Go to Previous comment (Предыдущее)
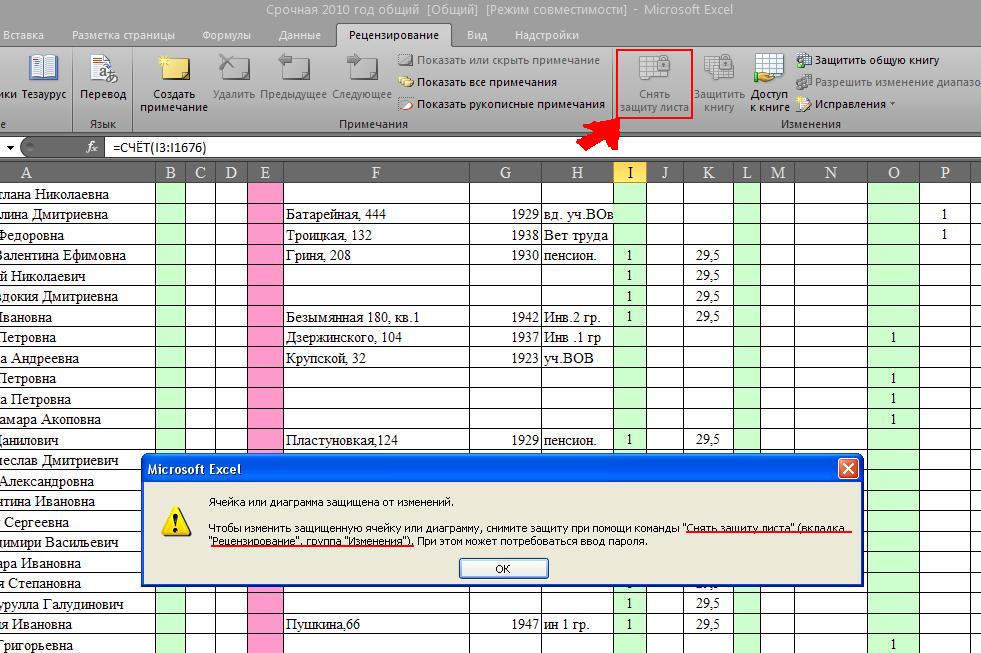Viewport: 981px width, 653px height. 294,70
